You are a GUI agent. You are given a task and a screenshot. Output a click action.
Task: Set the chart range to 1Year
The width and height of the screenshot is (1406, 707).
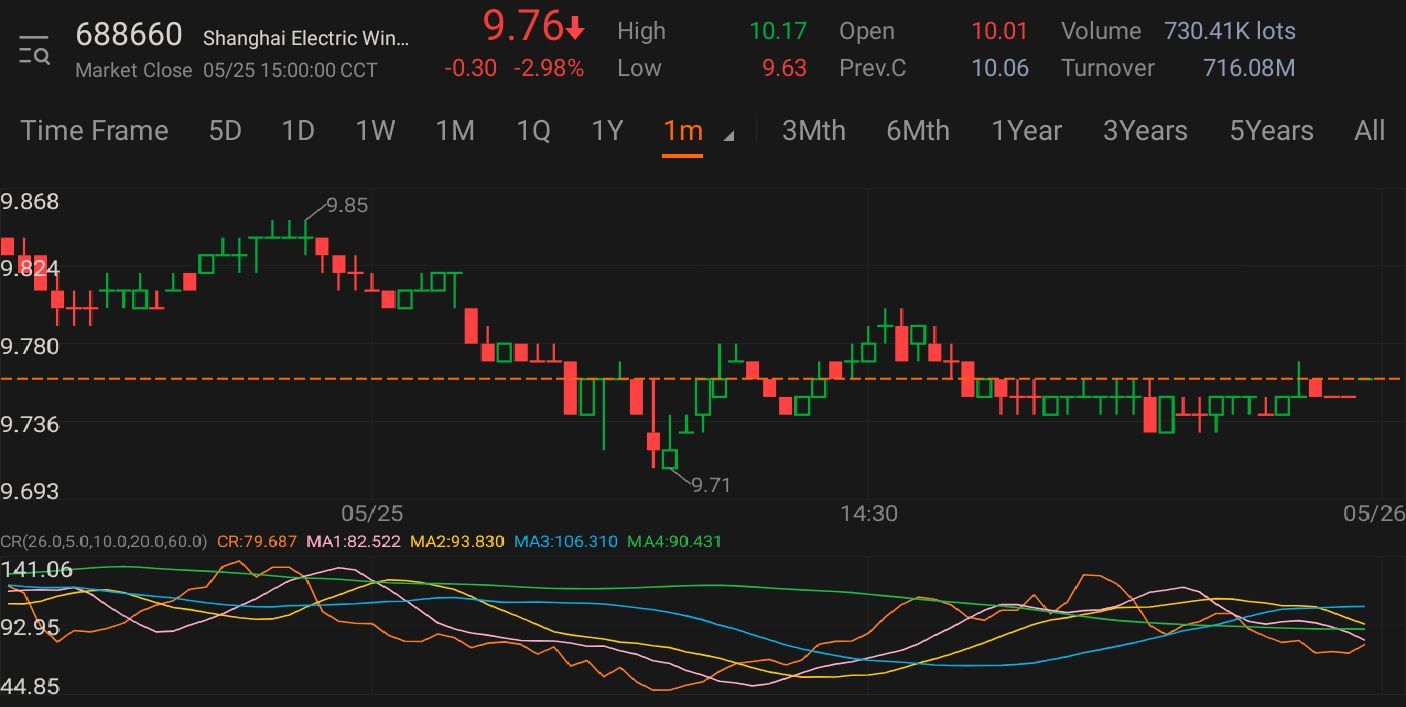click(x=1026, y=131)
